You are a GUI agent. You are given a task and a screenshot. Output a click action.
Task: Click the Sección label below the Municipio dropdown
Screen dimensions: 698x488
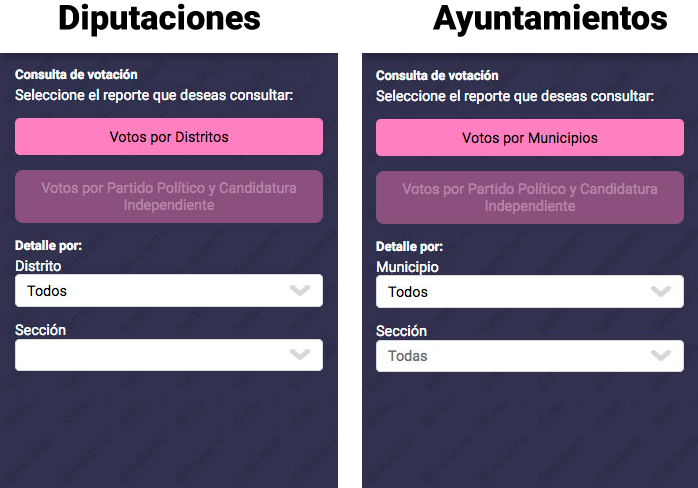tap(401, 331)
